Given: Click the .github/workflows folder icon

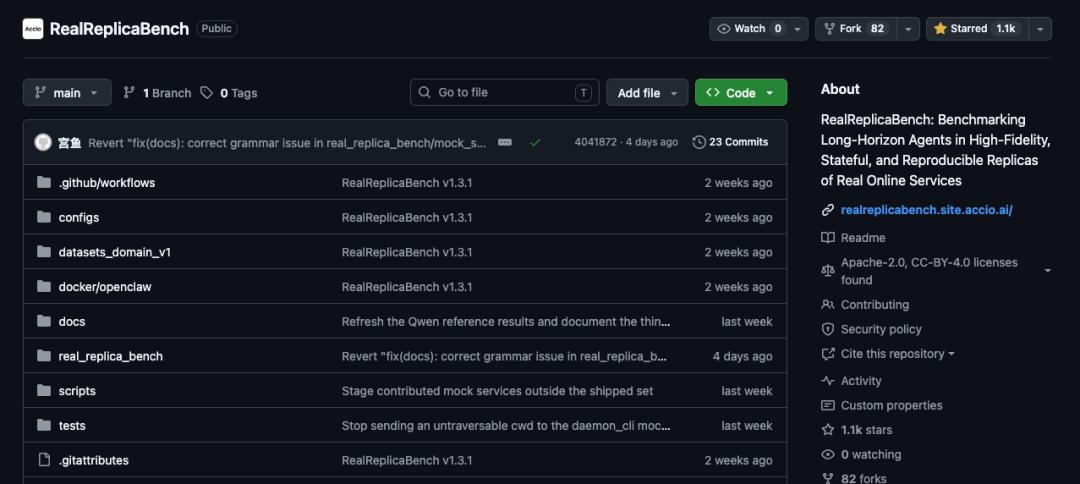Looking at the screenshot, I should tap(44, 182).
